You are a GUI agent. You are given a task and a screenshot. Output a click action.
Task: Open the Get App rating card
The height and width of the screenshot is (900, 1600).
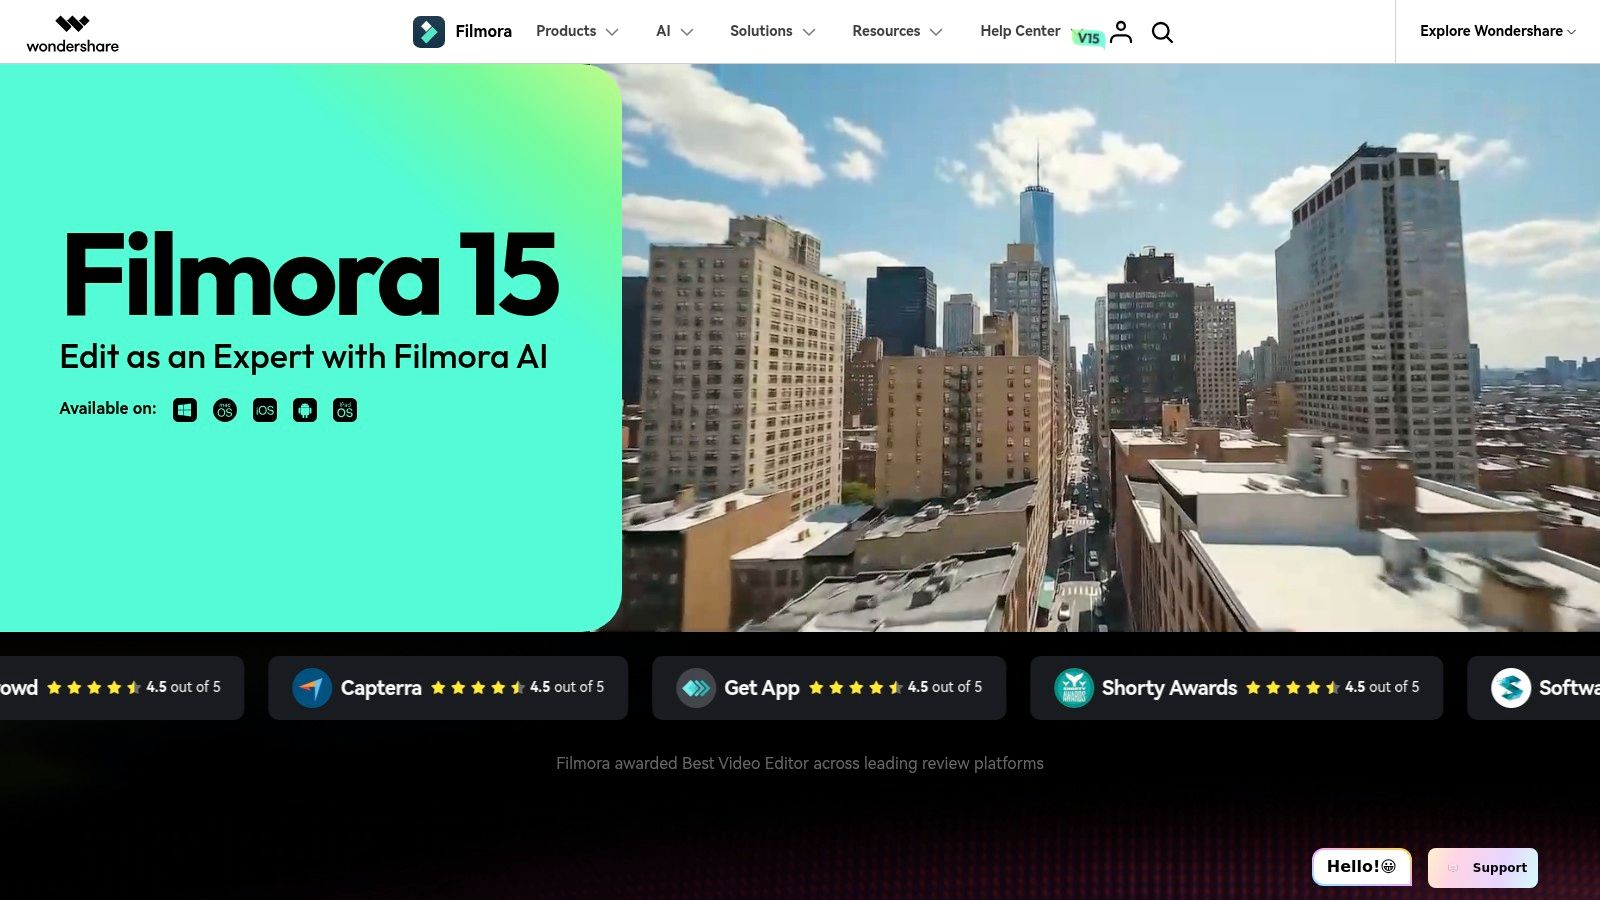tap(829, 688)
